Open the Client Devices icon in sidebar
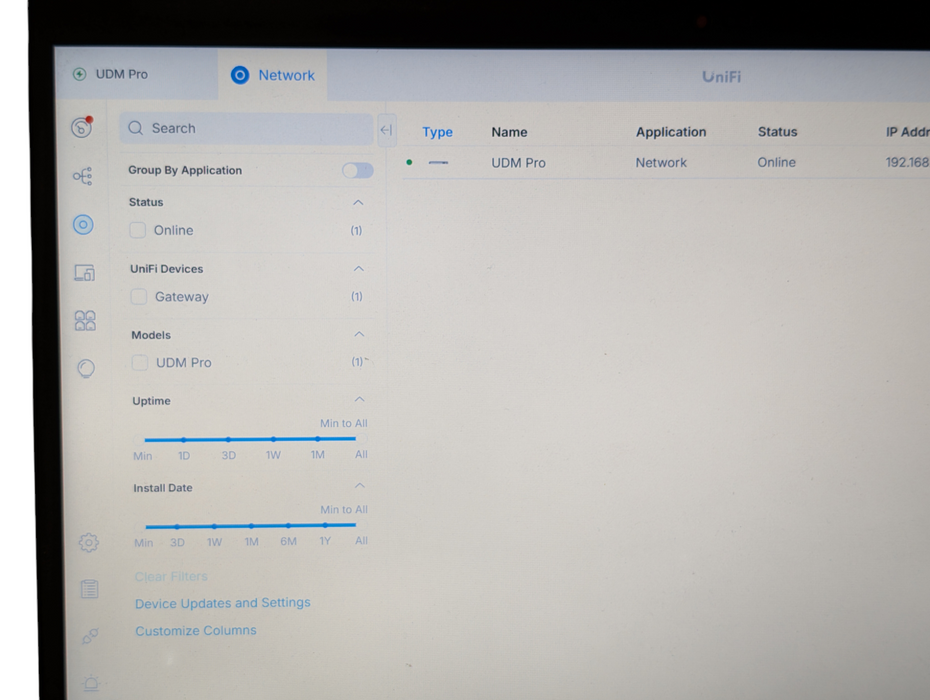Image resolution: width=930 pixels, height=700 pixels. point(84,273)
